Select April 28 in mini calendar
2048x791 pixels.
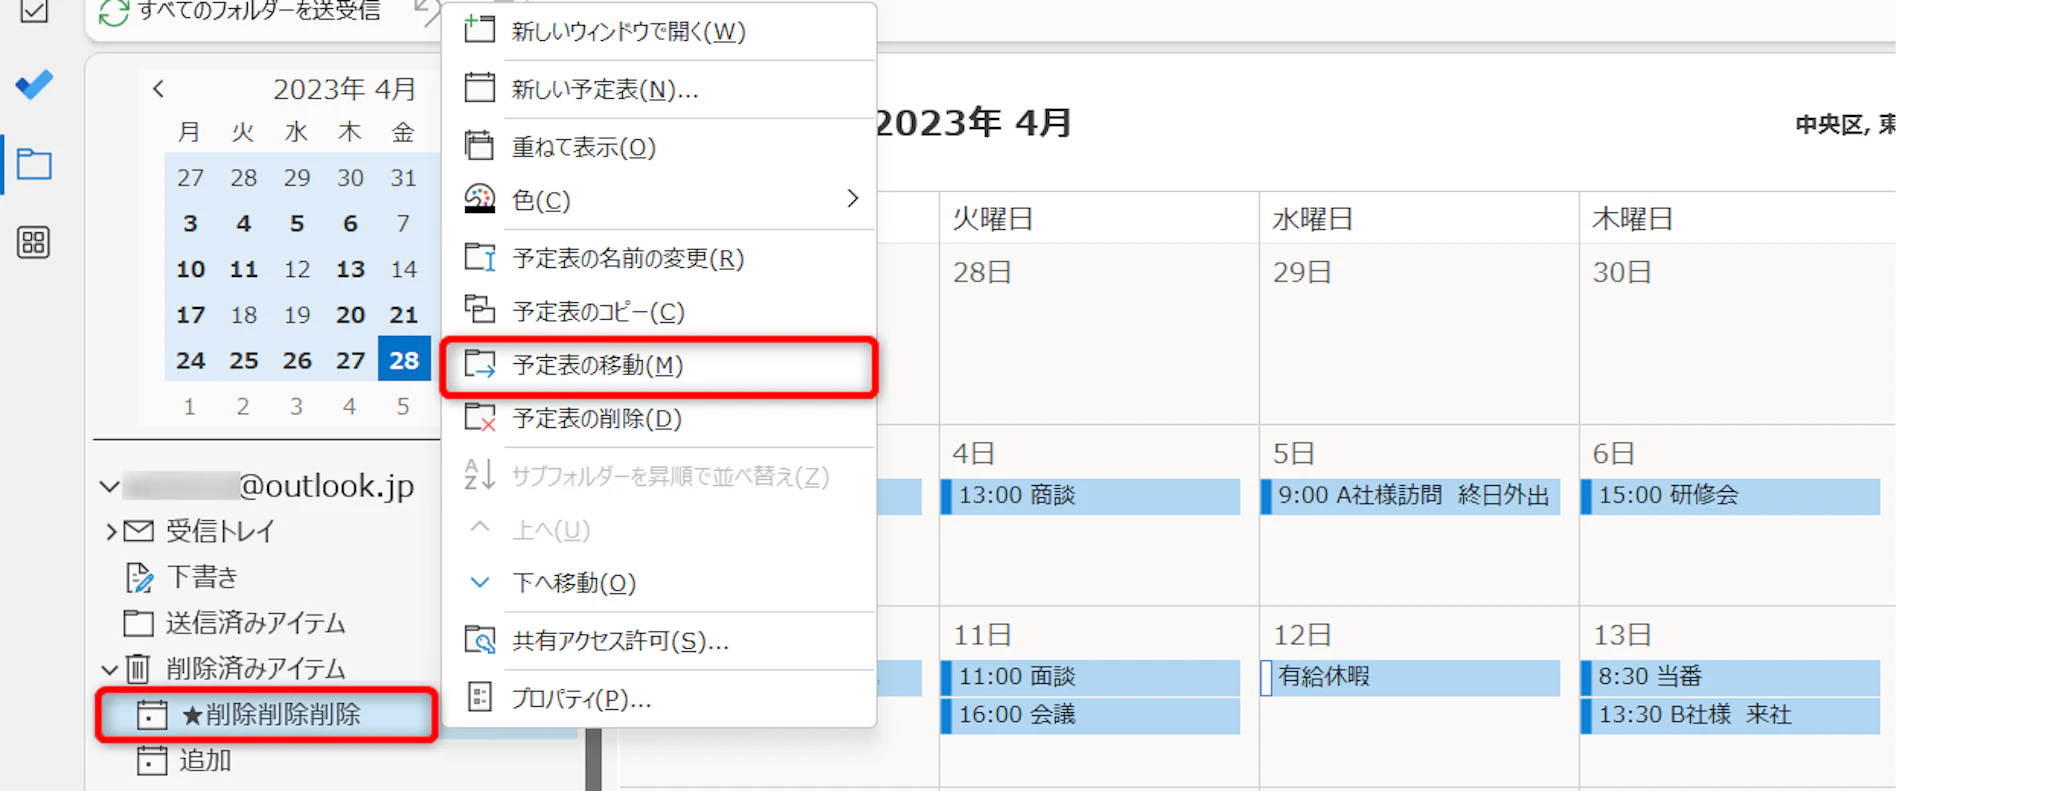[x=404, y=360]
